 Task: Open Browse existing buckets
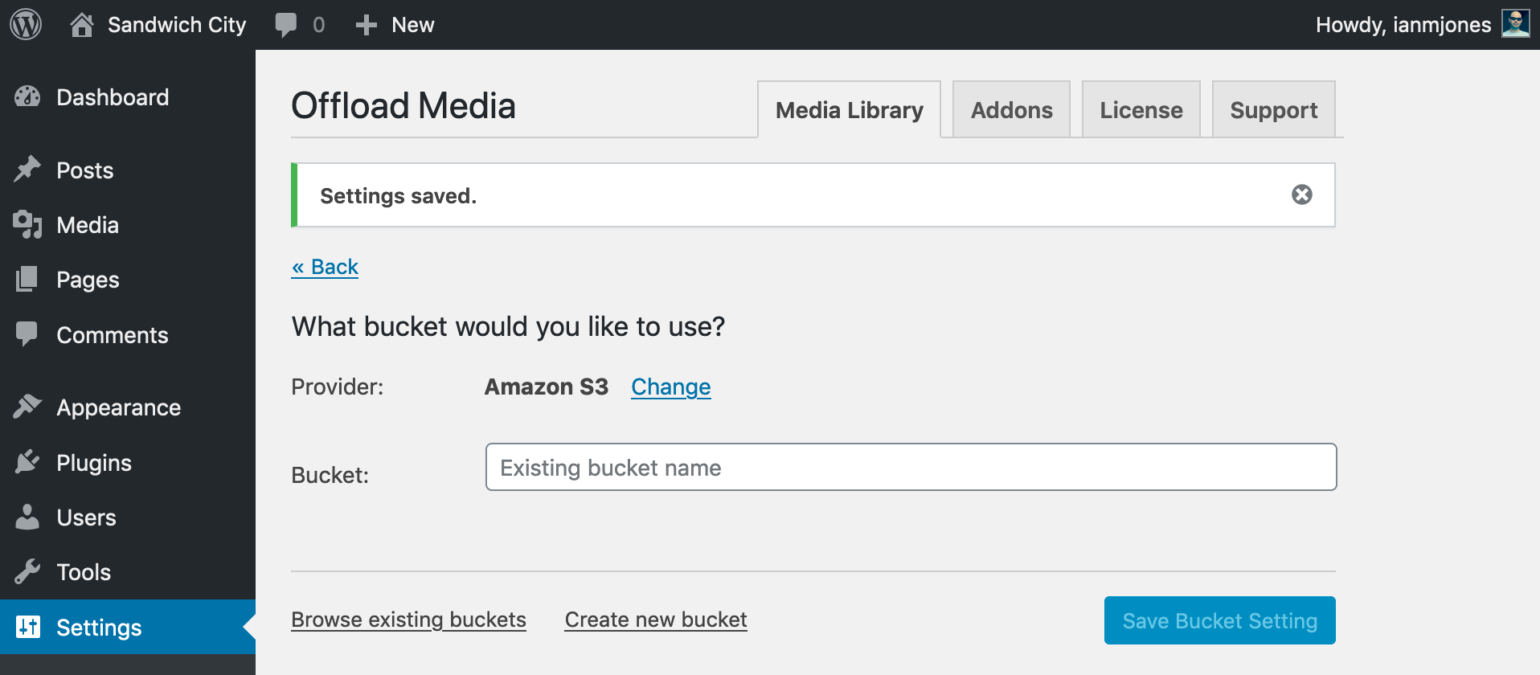pyautogui.click(x=408, y=619)
